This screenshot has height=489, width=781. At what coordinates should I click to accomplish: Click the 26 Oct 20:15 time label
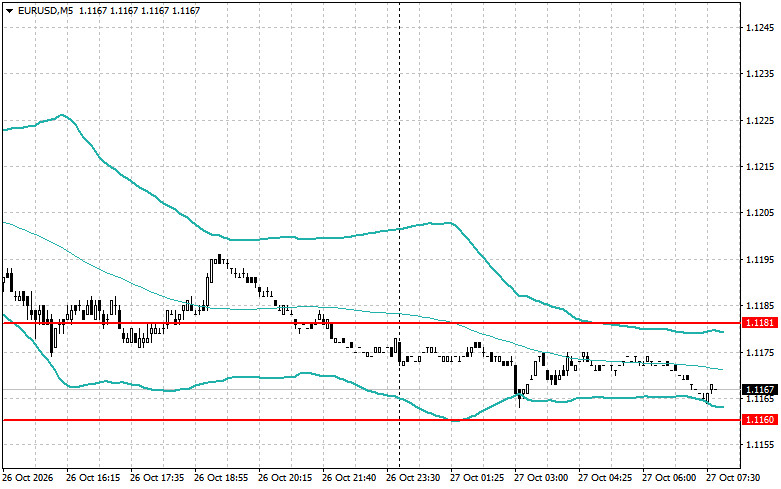[x=285, y=478]
